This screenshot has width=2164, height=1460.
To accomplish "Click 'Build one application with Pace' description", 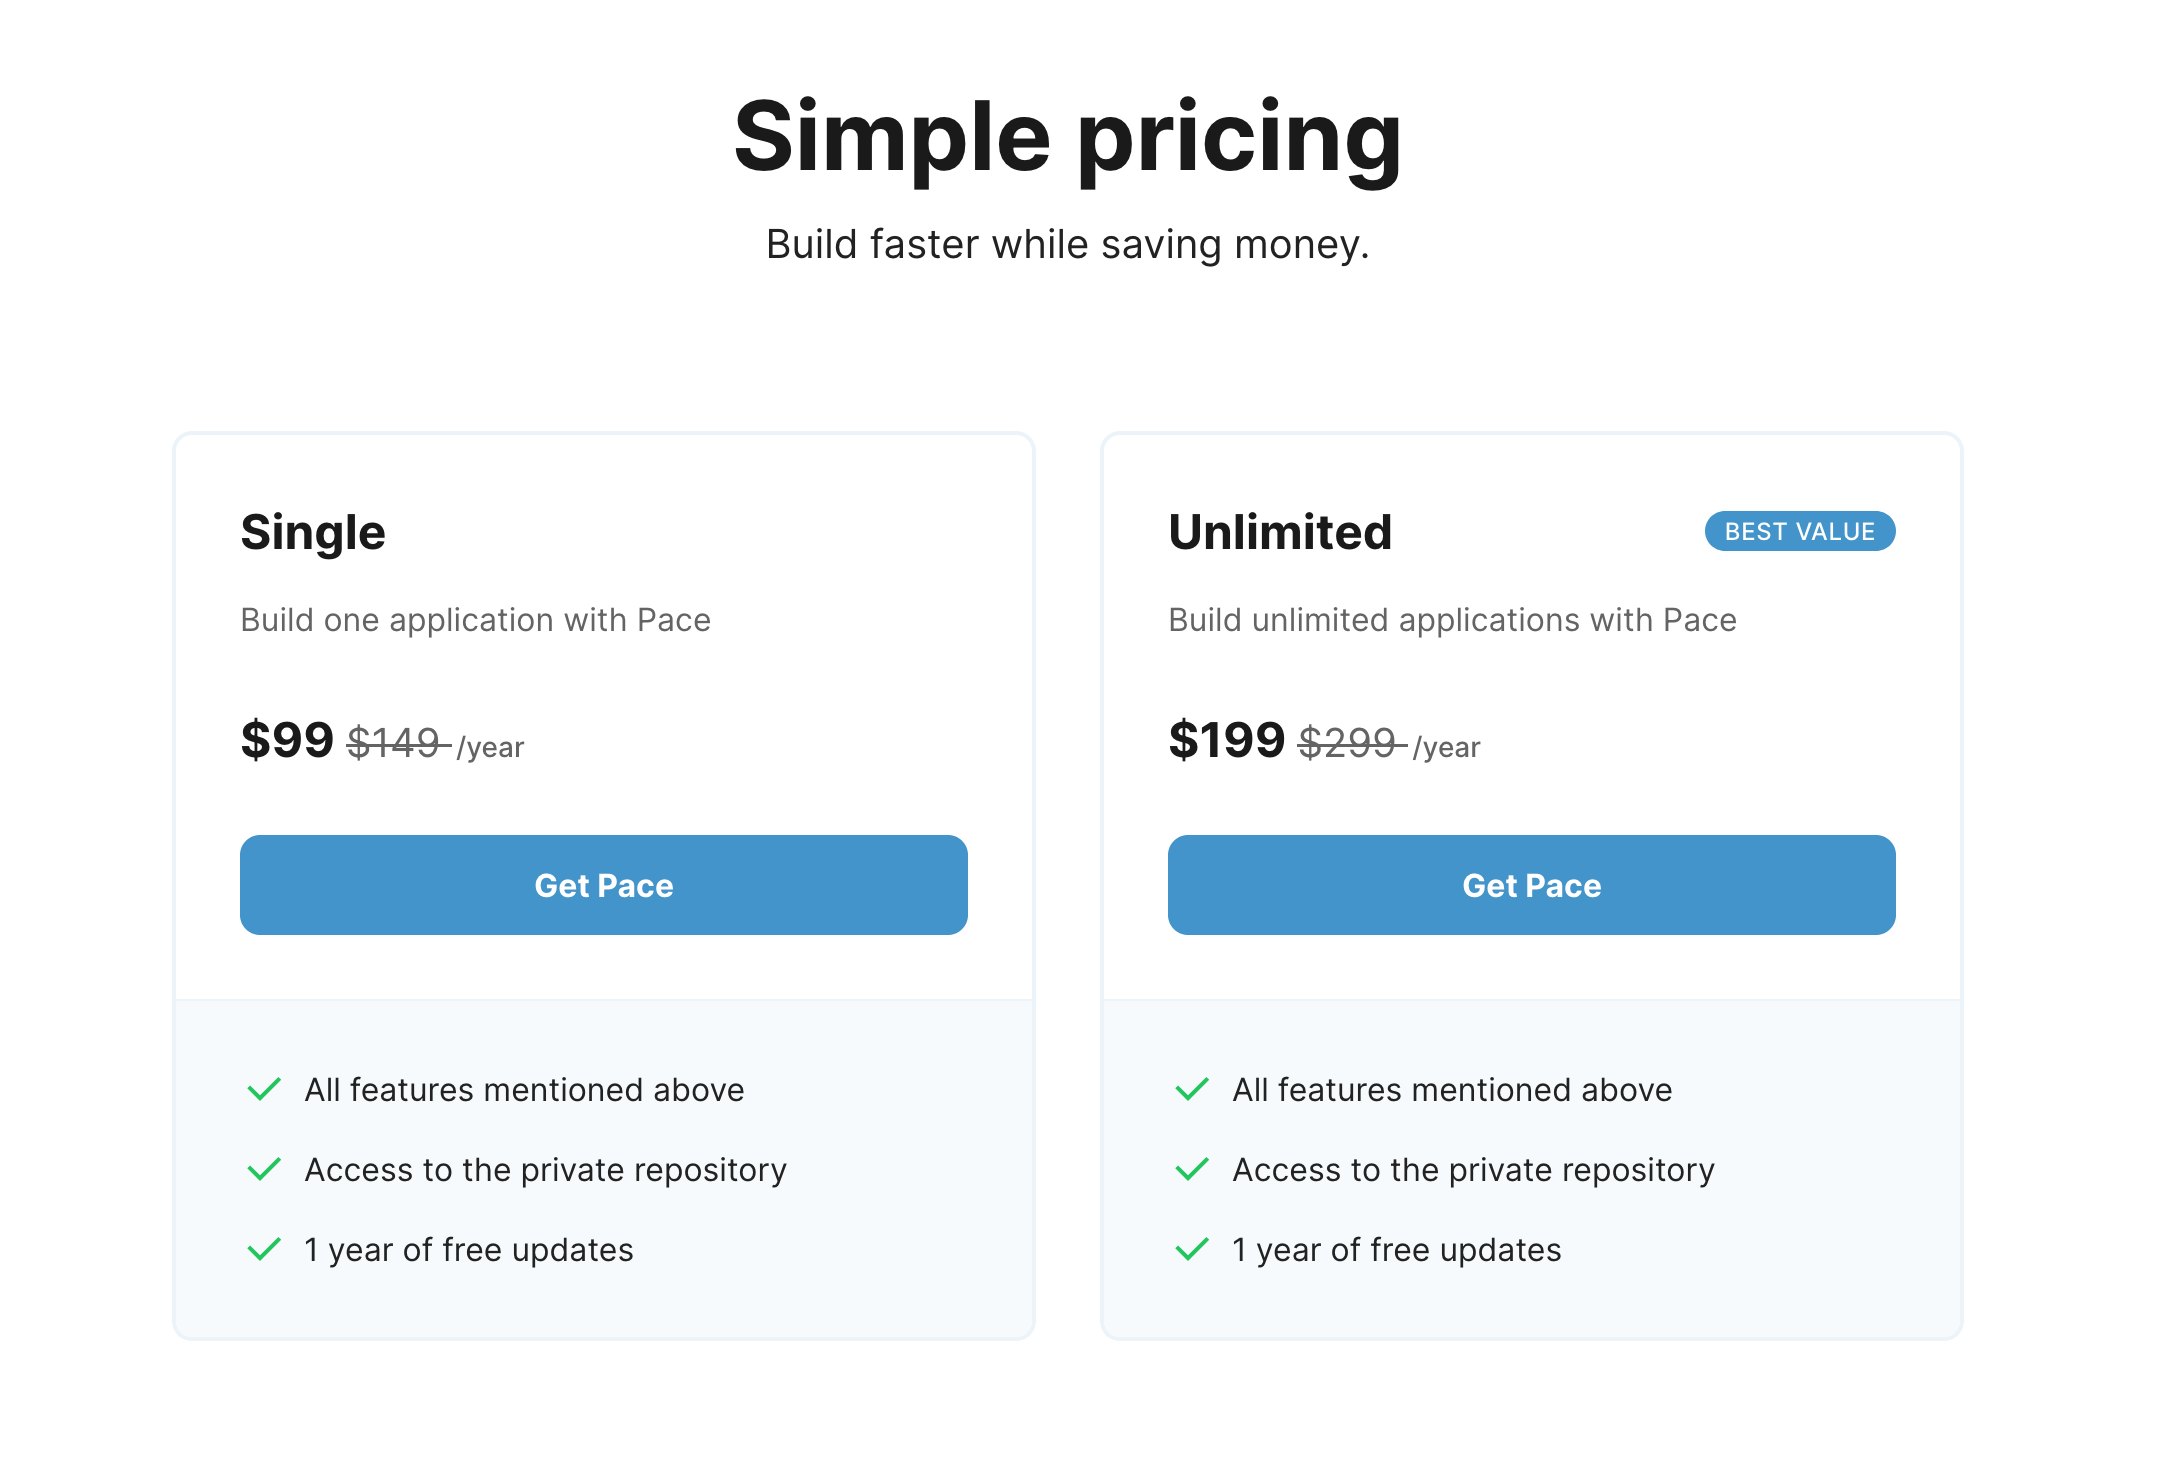I will [476, 620].
